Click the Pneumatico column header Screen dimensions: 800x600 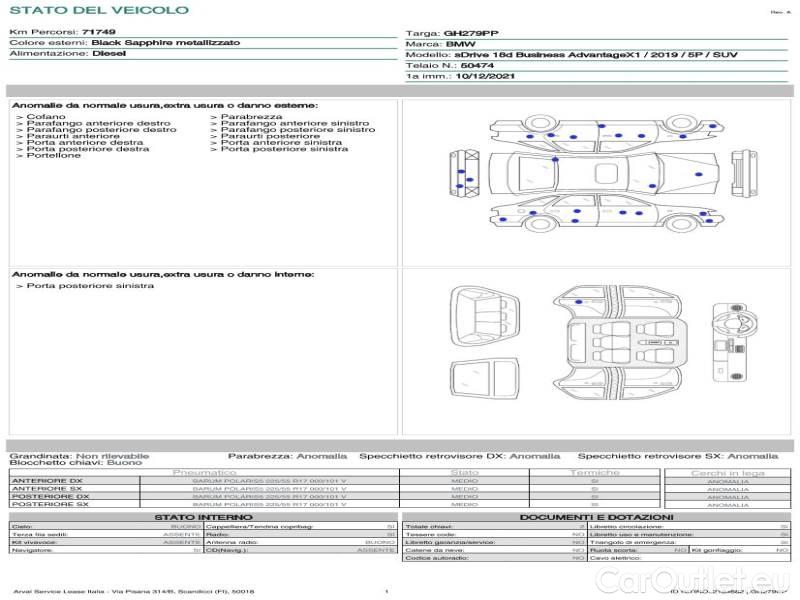(205, 472)
